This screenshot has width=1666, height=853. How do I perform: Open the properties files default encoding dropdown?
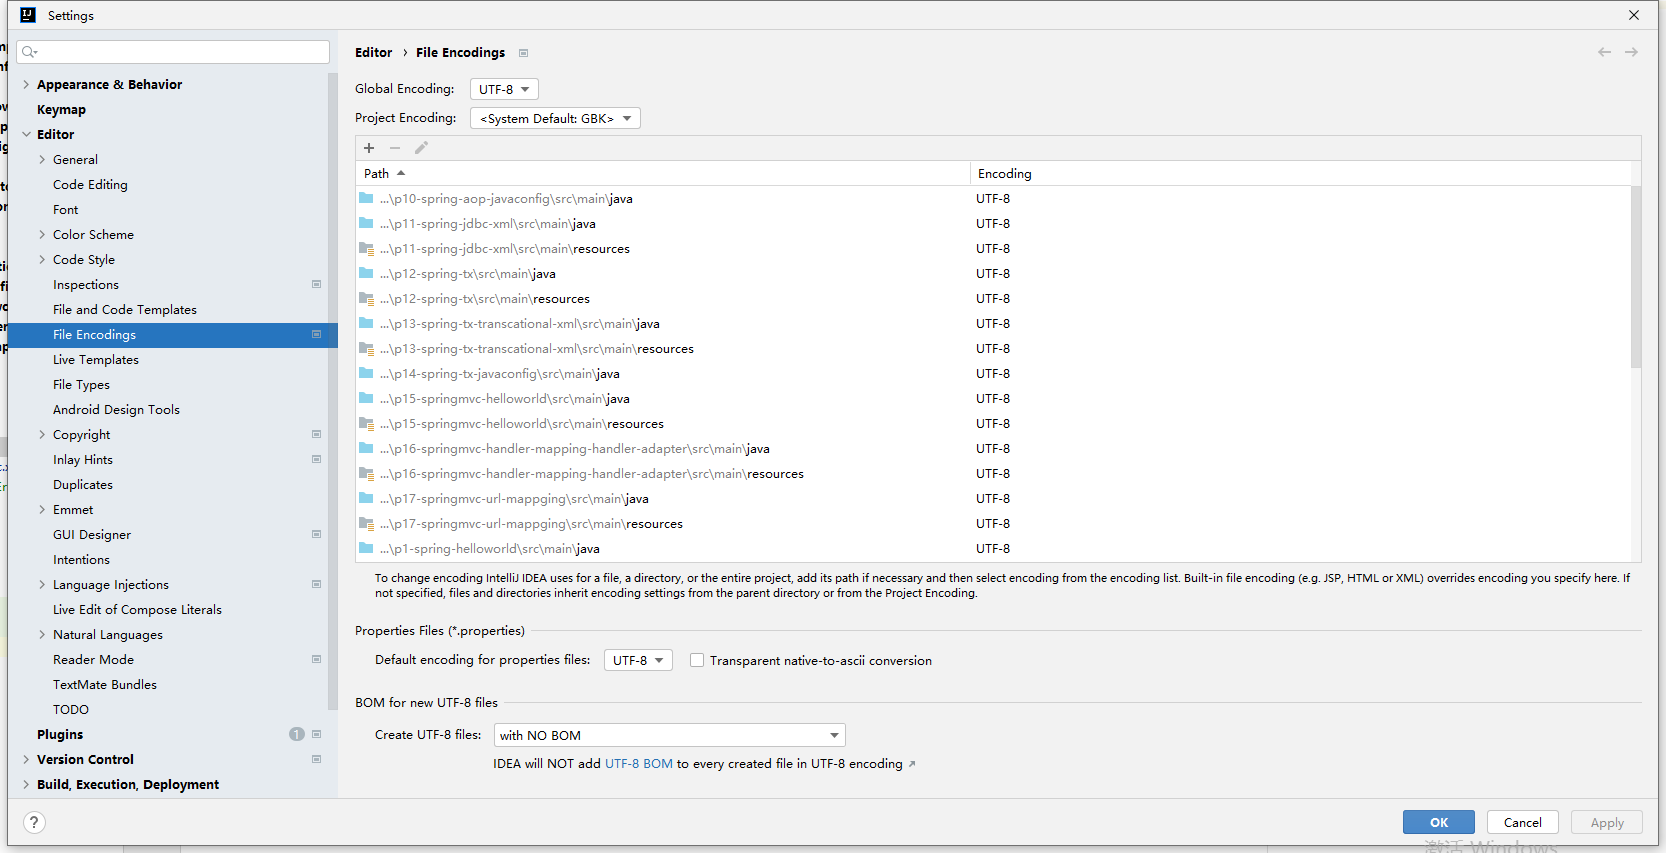pyautogui.click(x=638, y=660)
